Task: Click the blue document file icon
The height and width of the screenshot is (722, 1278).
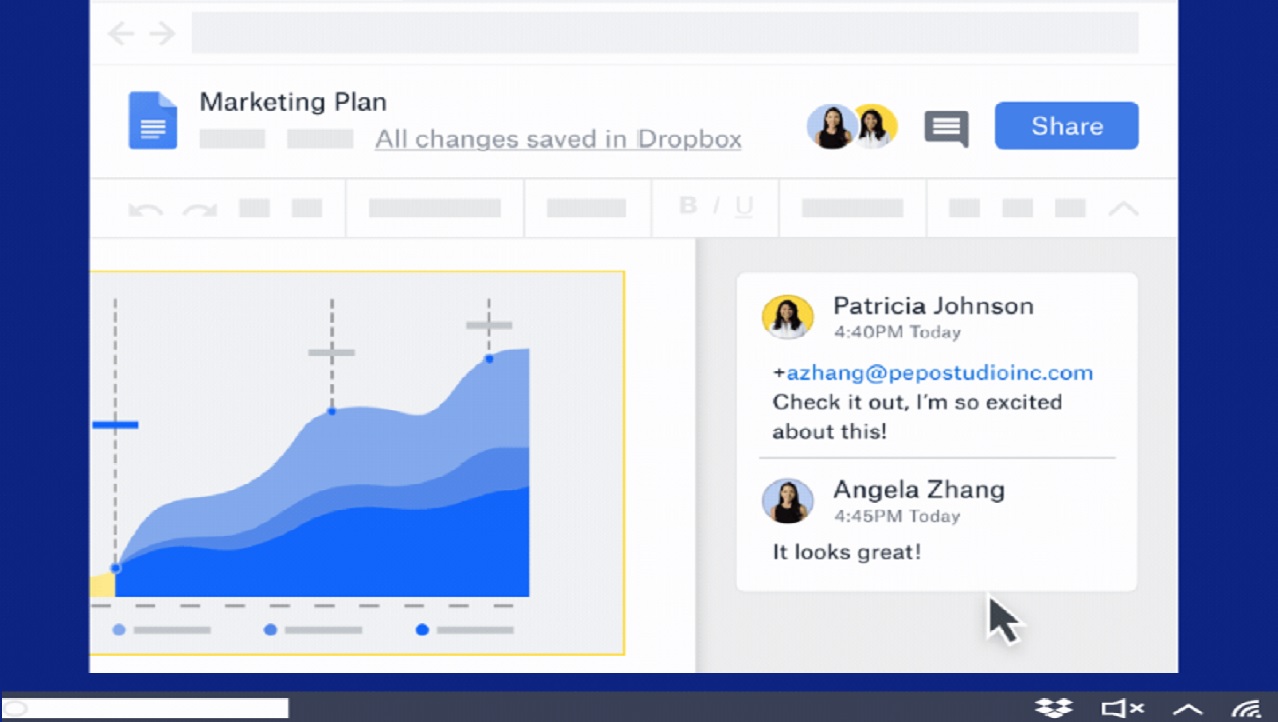Action: coord(153,121)
